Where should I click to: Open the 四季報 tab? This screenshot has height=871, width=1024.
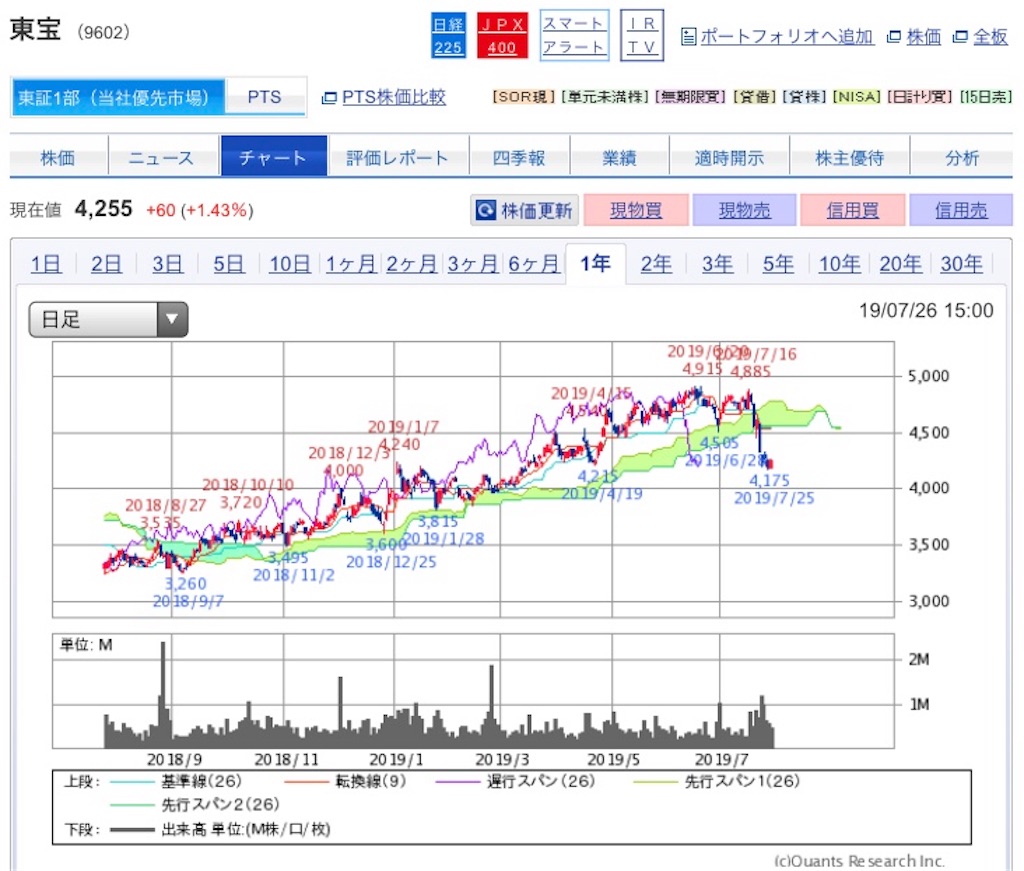pos(519,156)
